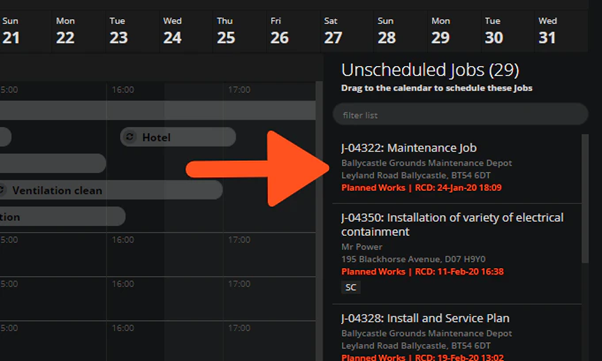Click the SC tag on job J-04350
This screenshot has height=361, width=602.
(x=351, y=287)
